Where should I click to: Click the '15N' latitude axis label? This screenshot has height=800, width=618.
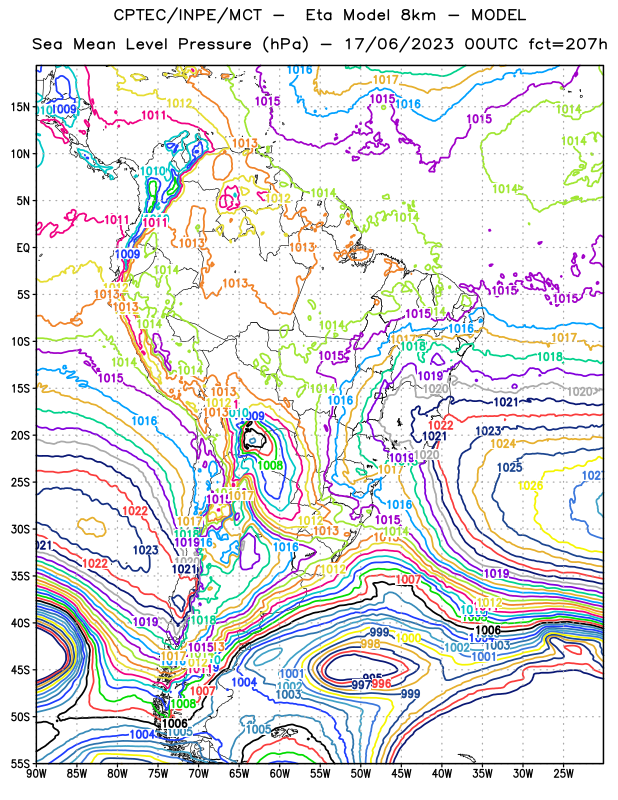click(21, 107)
